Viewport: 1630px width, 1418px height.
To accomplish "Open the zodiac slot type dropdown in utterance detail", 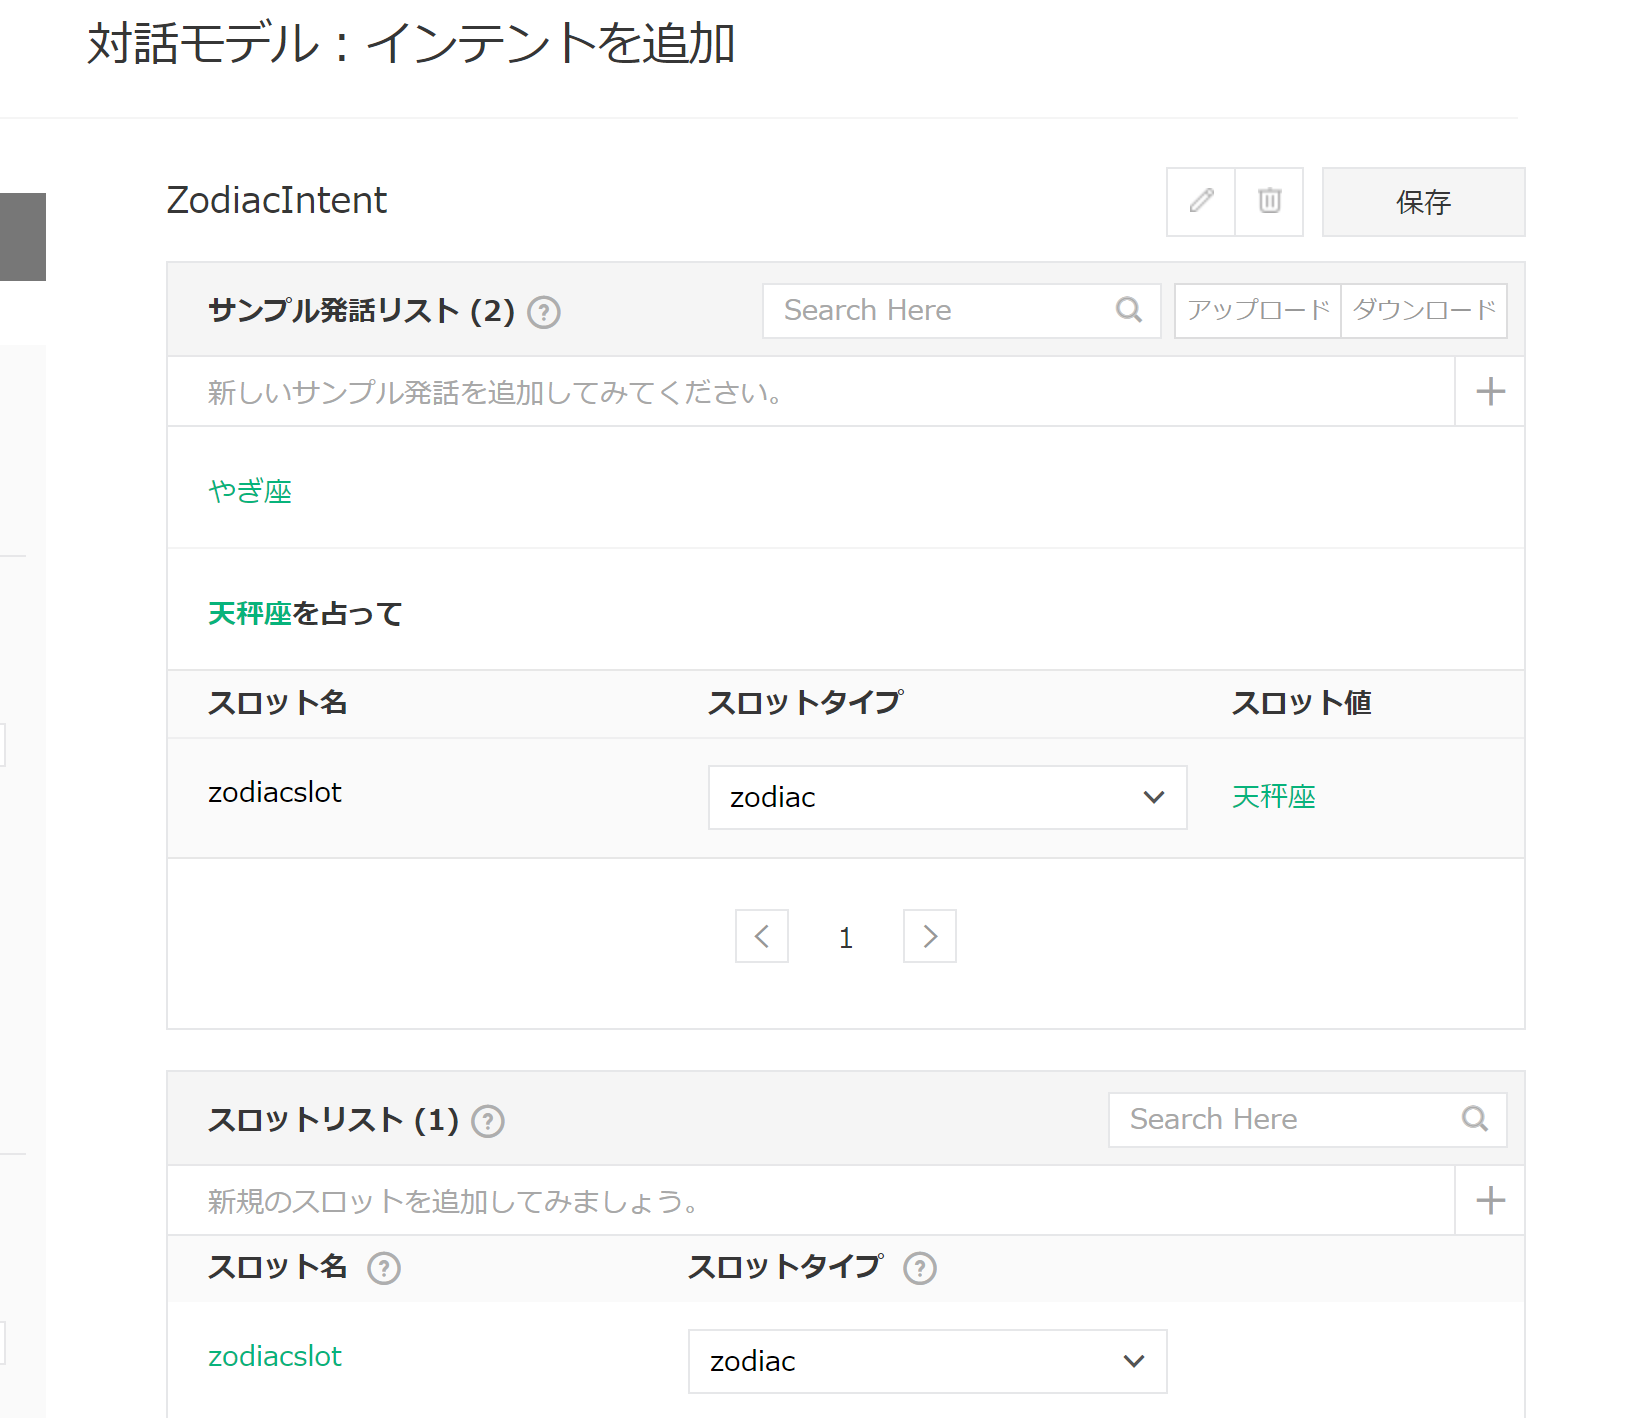I will point(947,797).
